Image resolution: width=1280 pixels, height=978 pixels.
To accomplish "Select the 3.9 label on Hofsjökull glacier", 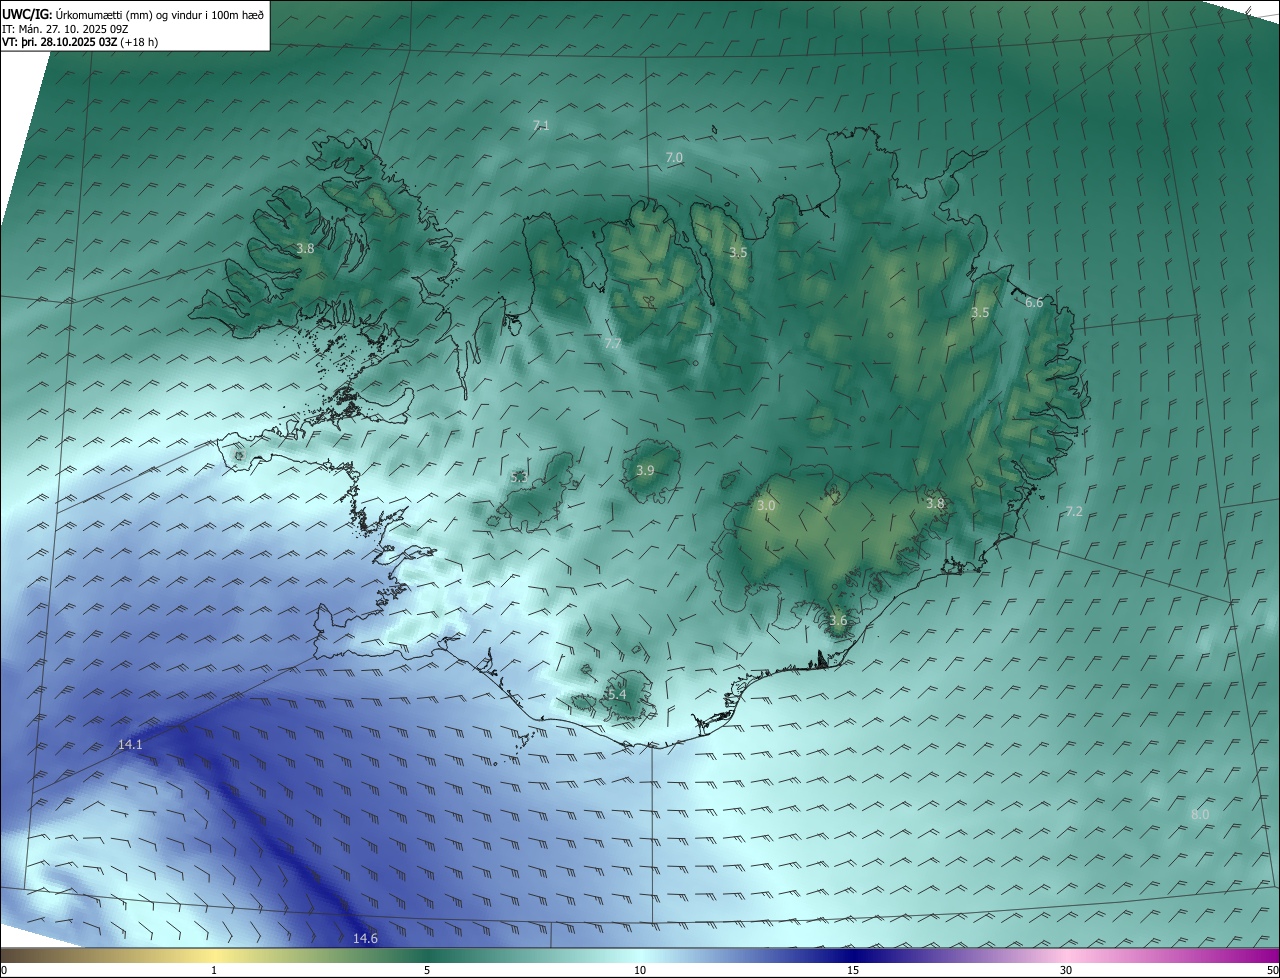I will (x=645, y=471).
